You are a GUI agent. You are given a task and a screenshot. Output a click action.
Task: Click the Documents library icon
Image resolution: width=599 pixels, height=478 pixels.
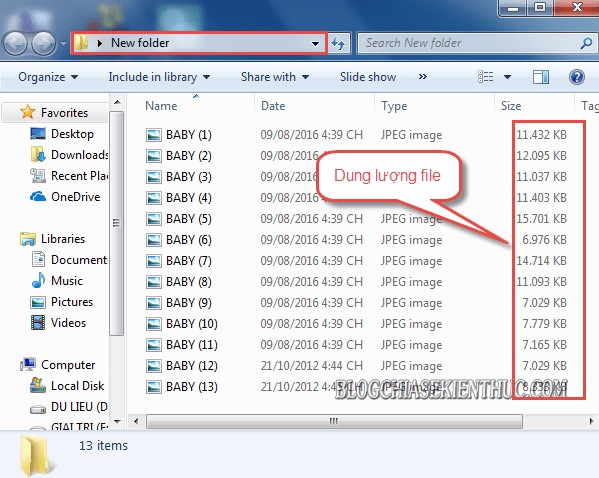click(x=38, y=260)
